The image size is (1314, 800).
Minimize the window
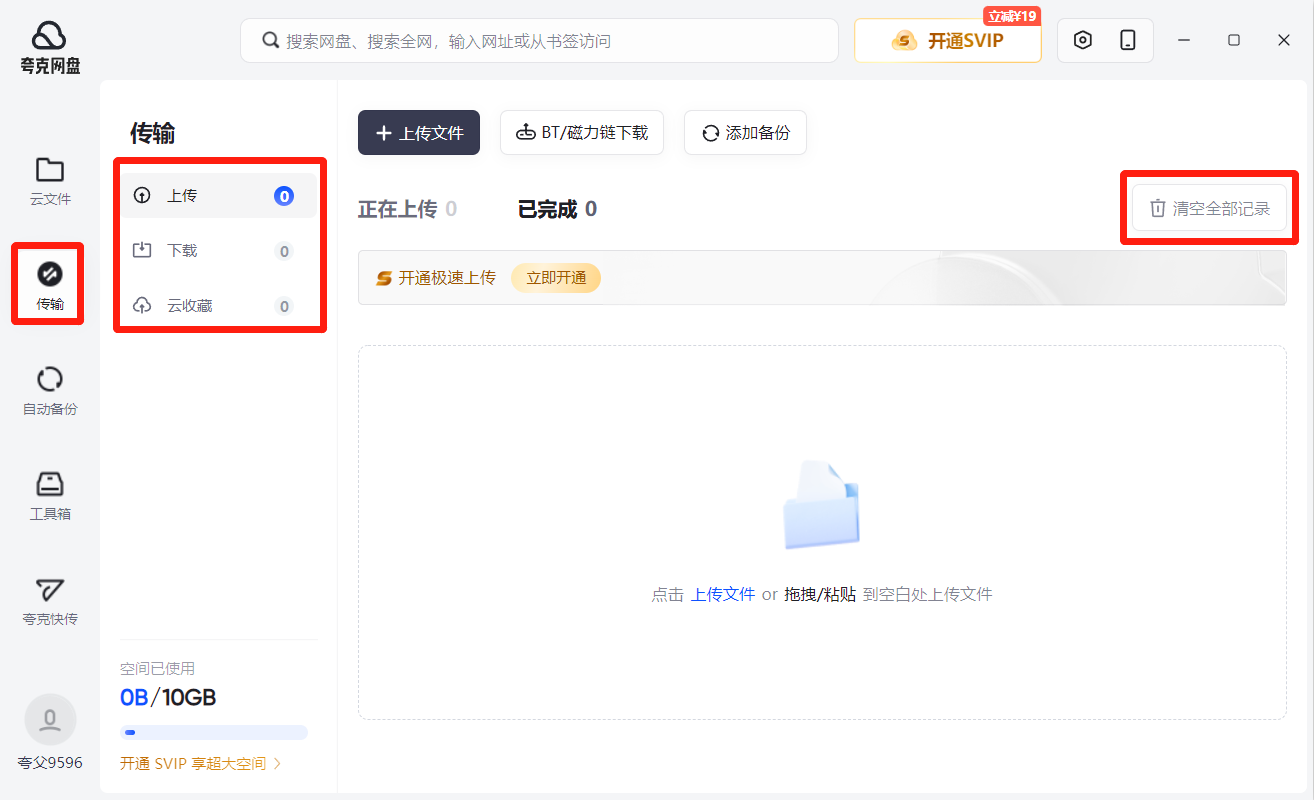[1184, 40]
